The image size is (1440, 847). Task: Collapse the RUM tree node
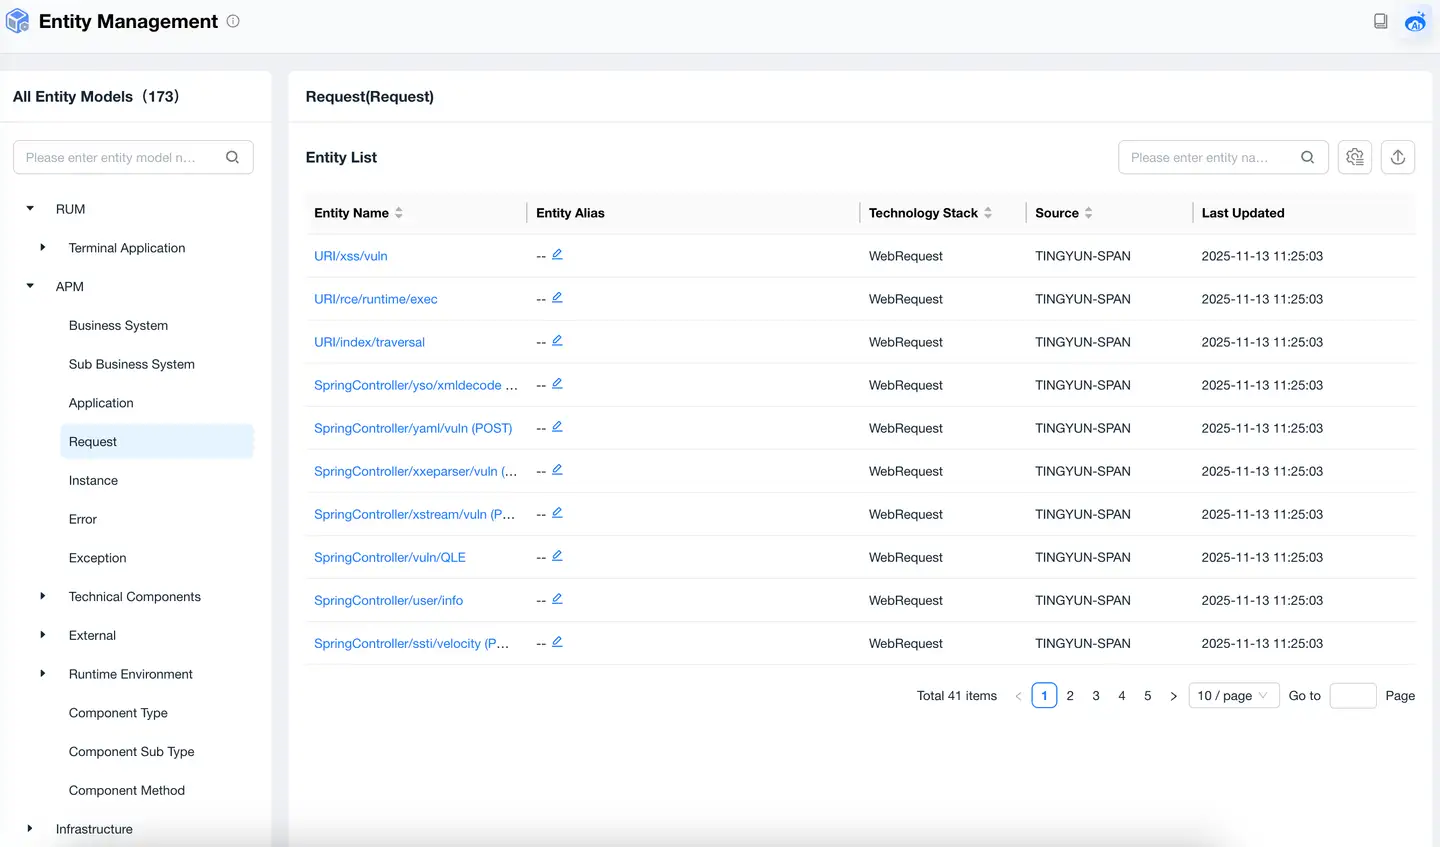30,209
